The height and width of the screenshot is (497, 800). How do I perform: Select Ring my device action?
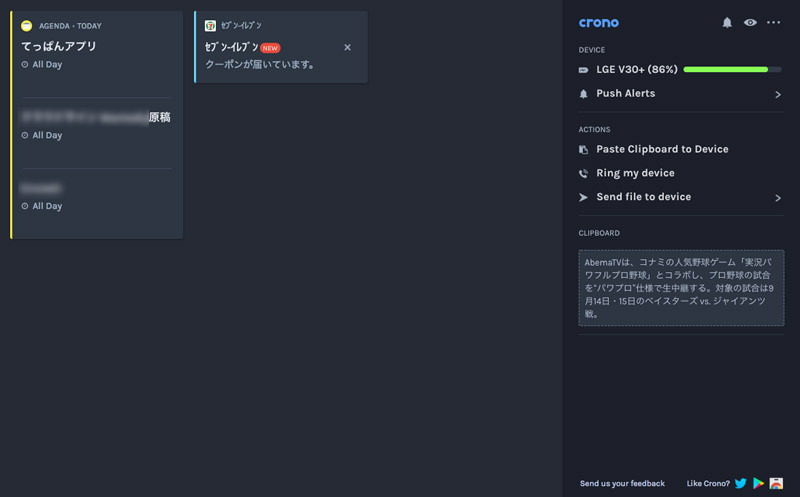point(635,173)
